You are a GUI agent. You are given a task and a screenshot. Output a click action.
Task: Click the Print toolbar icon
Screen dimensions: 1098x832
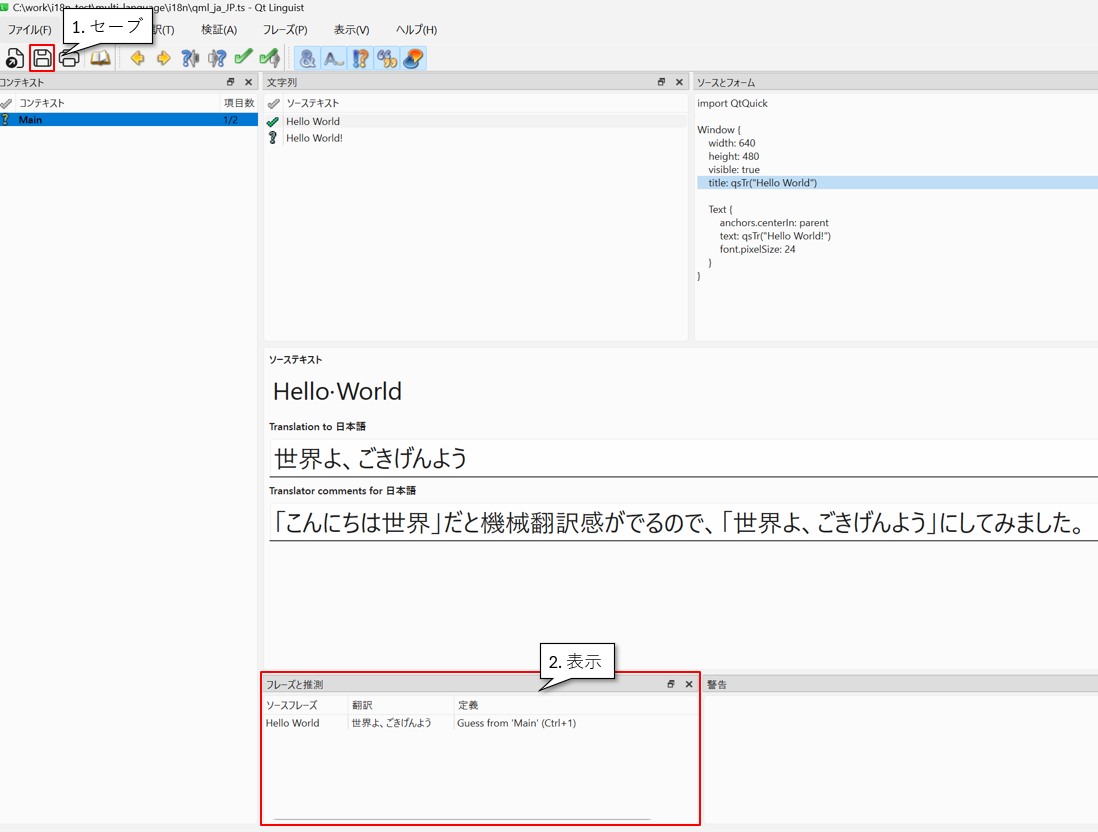[x=69, y=58]
